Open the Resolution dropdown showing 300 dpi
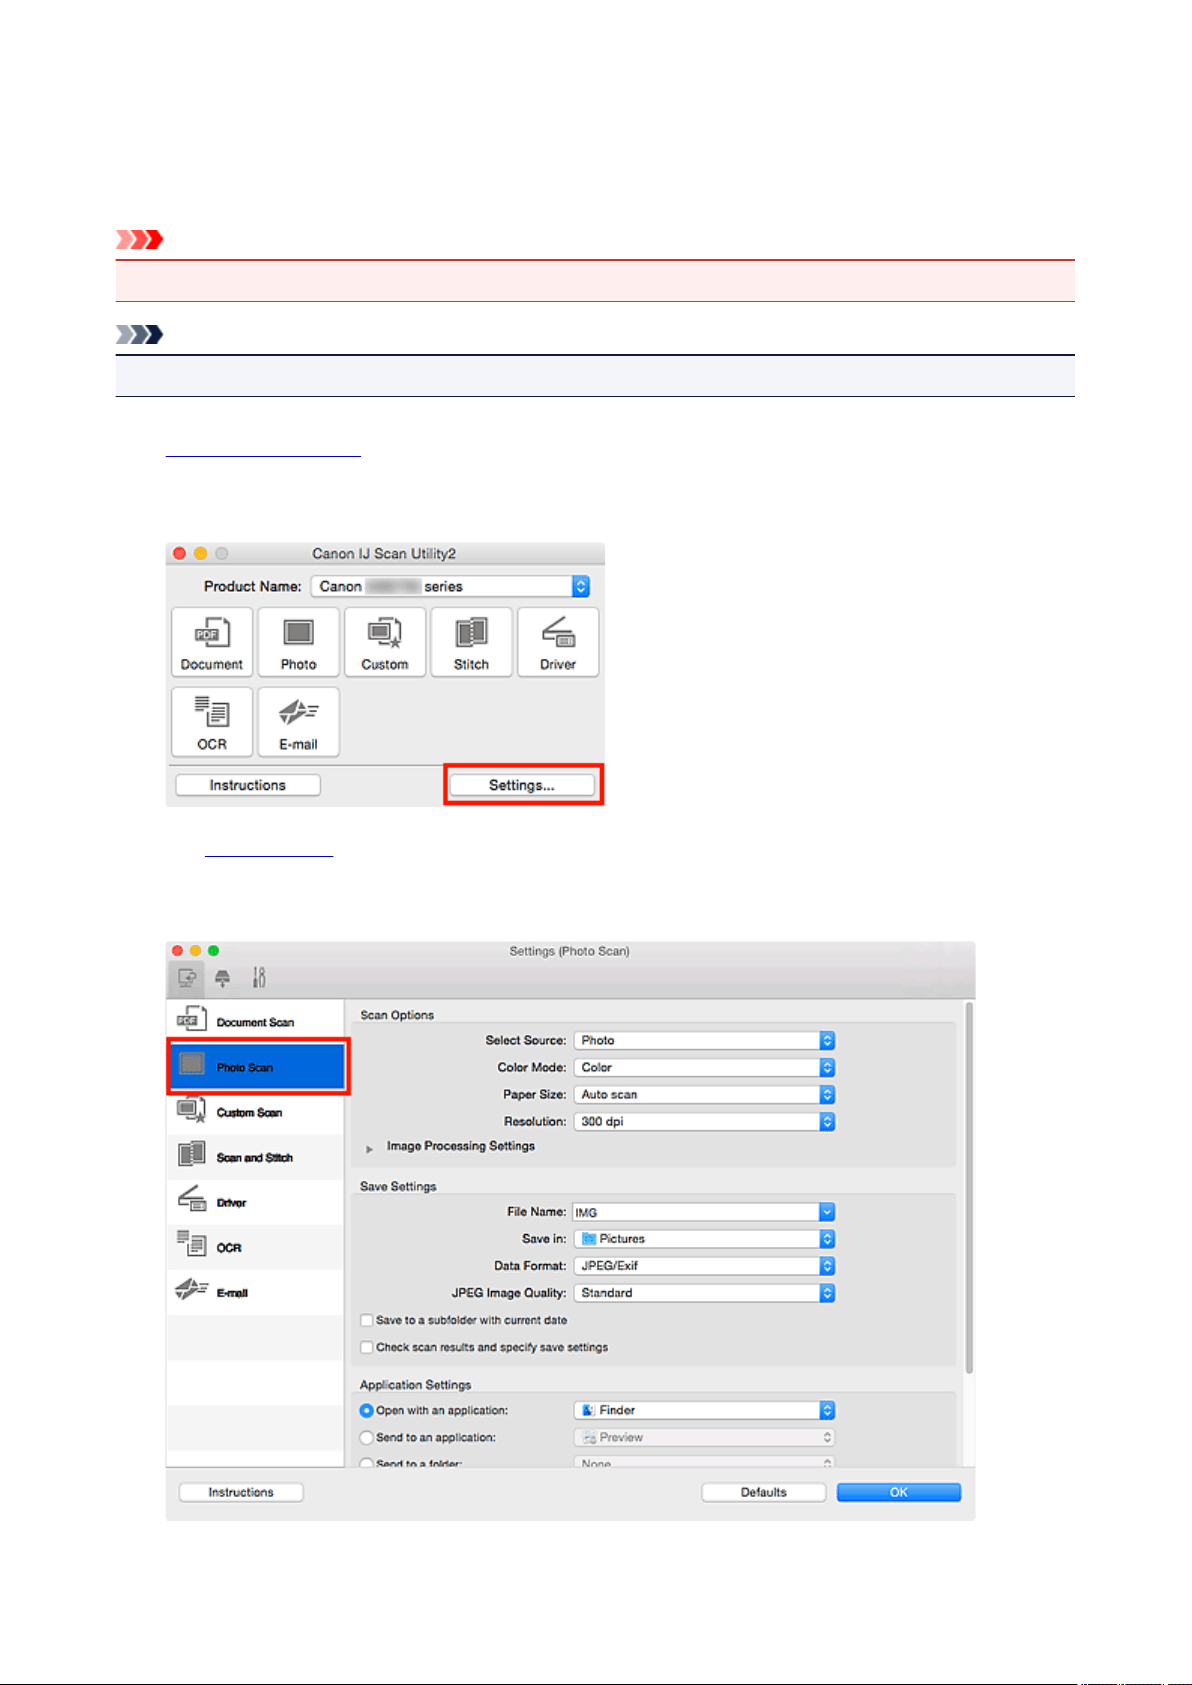The width and height of the screenshot is (1192, 1685). tap(704, 1121)
